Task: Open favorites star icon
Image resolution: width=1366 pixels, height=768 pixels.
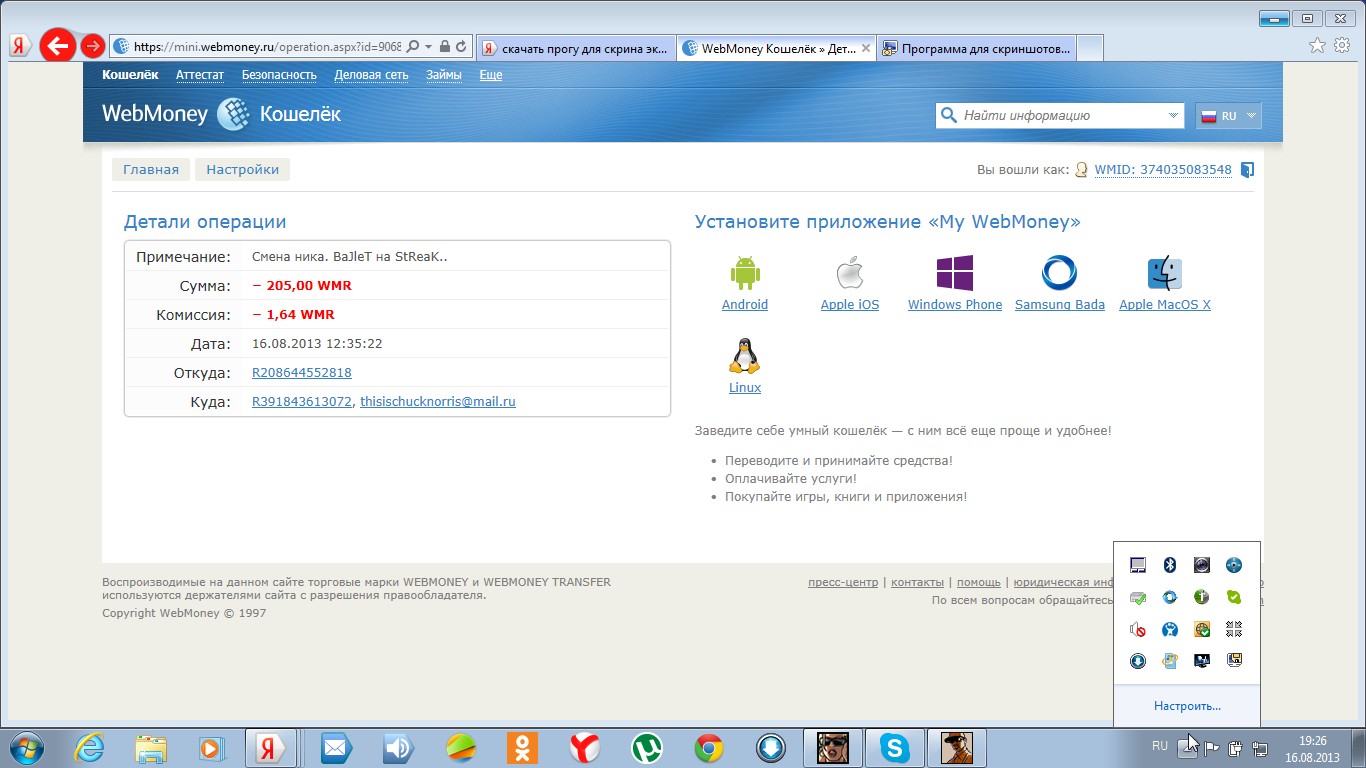Action: point(1318,45)
